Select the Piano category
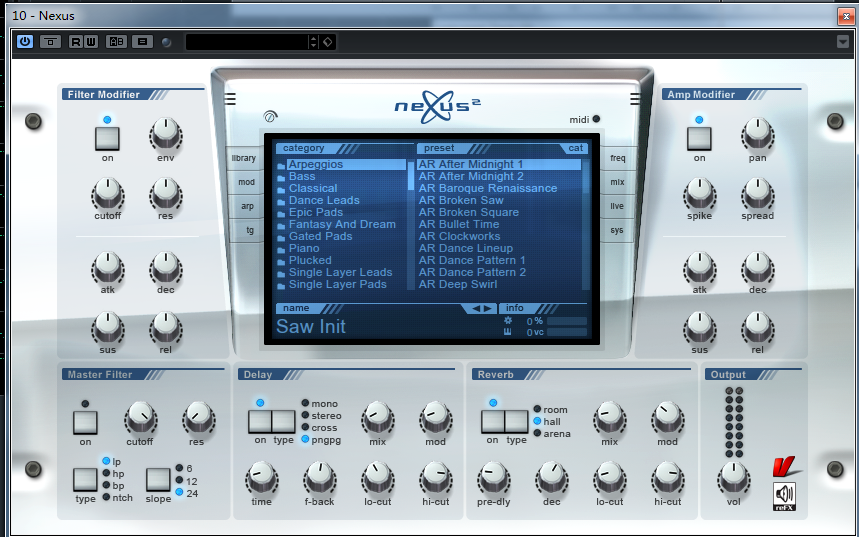 pos(304,249)
